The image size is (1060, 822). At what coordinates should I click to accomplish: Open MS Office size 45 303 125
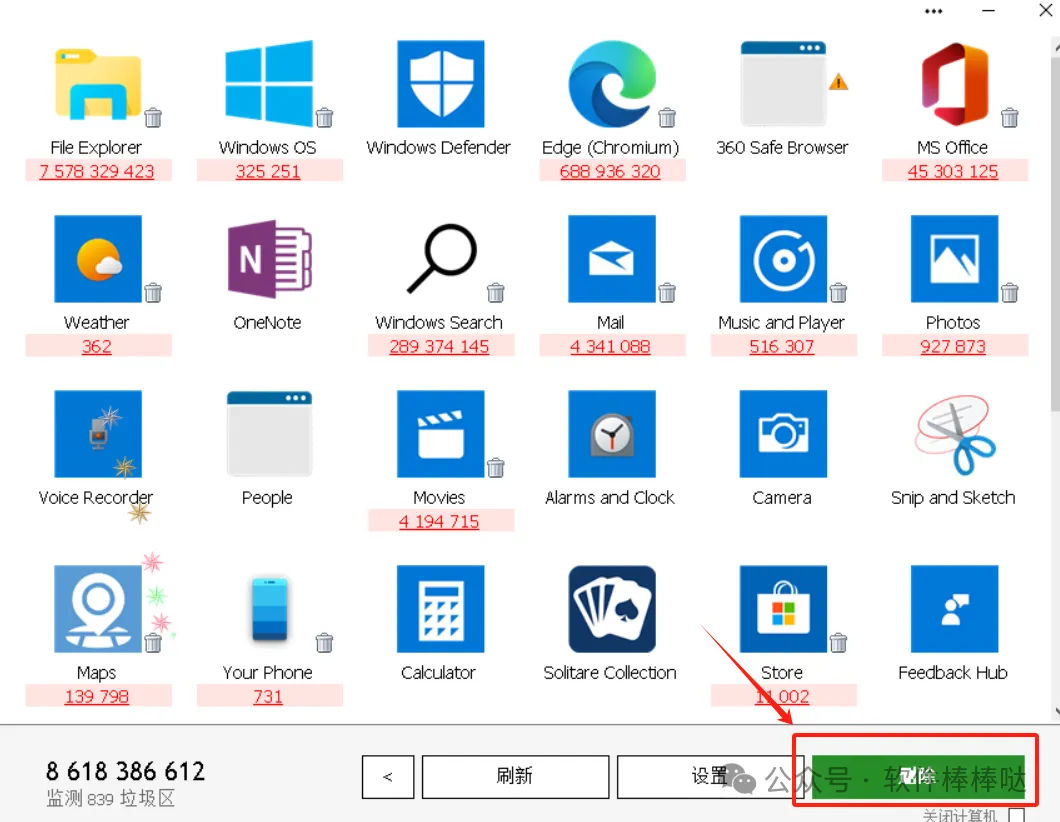click(x=953, y=172)
